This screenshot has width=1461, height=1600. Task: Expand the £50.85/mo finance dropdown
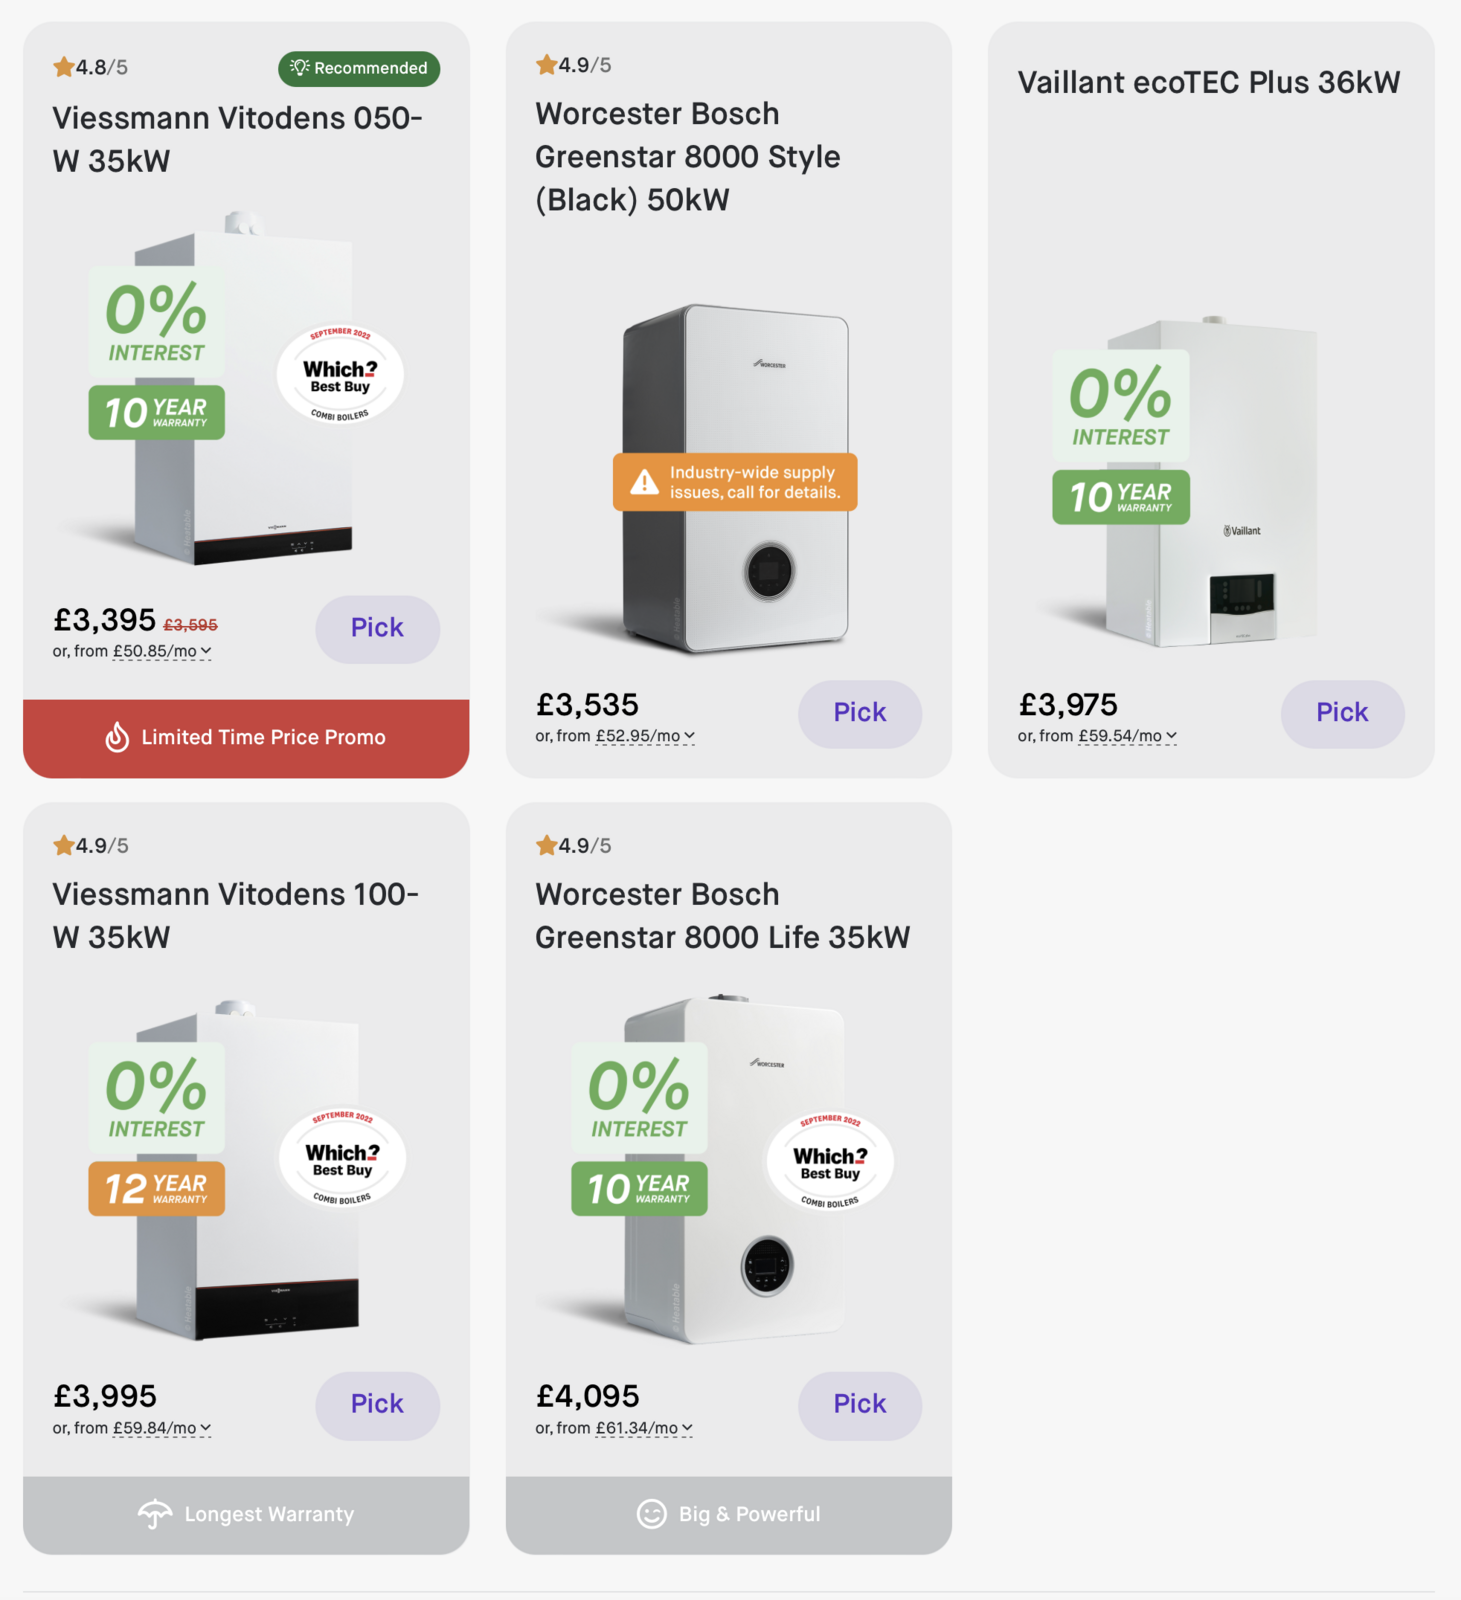pyautogui.click(x=162, y=651)
